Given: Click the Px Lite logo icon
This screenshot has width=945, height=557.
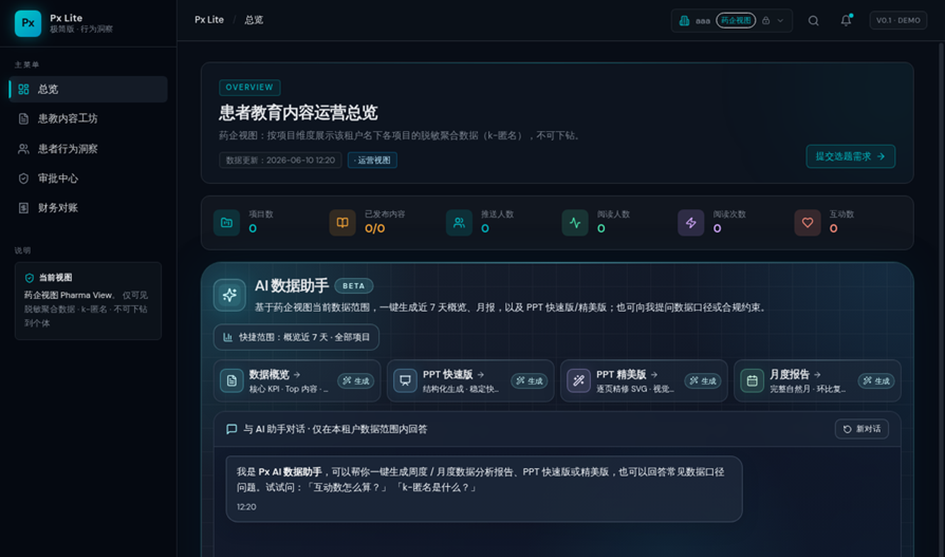Looking at the screenshot, I should pos(28,23).
